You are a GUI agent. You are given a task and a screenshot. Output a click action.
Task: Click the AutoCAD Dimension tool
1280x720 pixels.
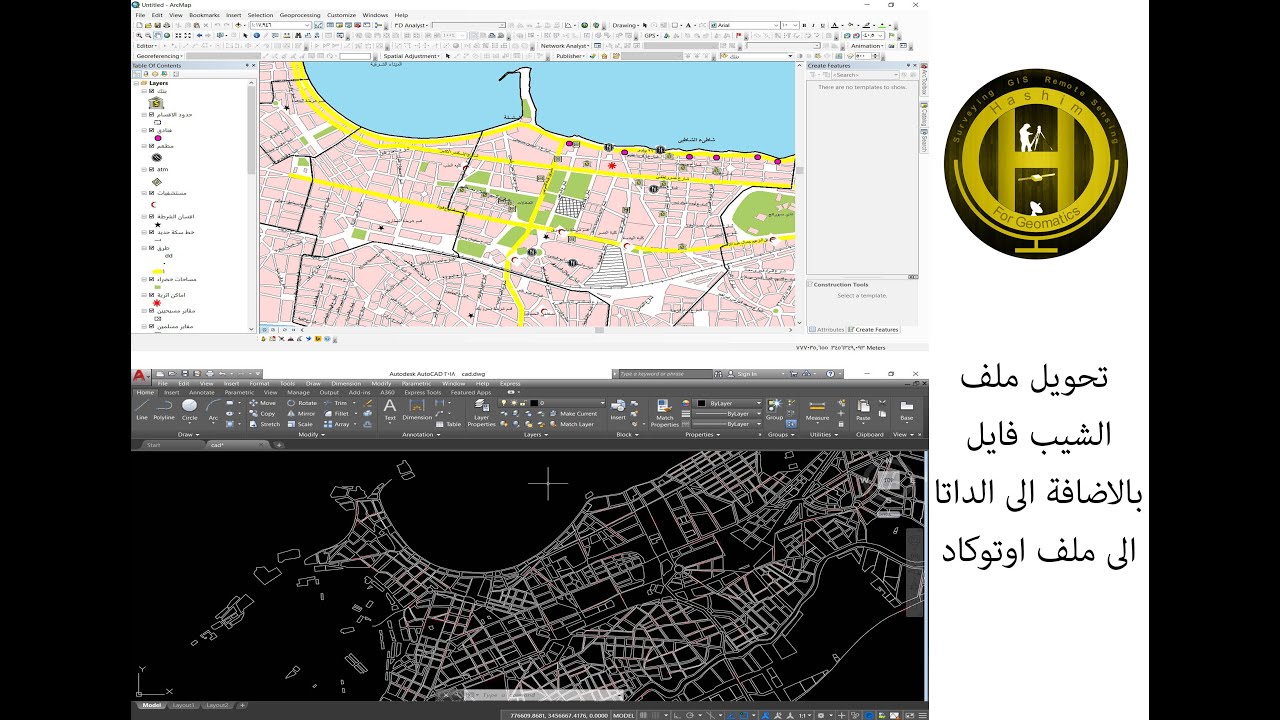click(417, 408)
